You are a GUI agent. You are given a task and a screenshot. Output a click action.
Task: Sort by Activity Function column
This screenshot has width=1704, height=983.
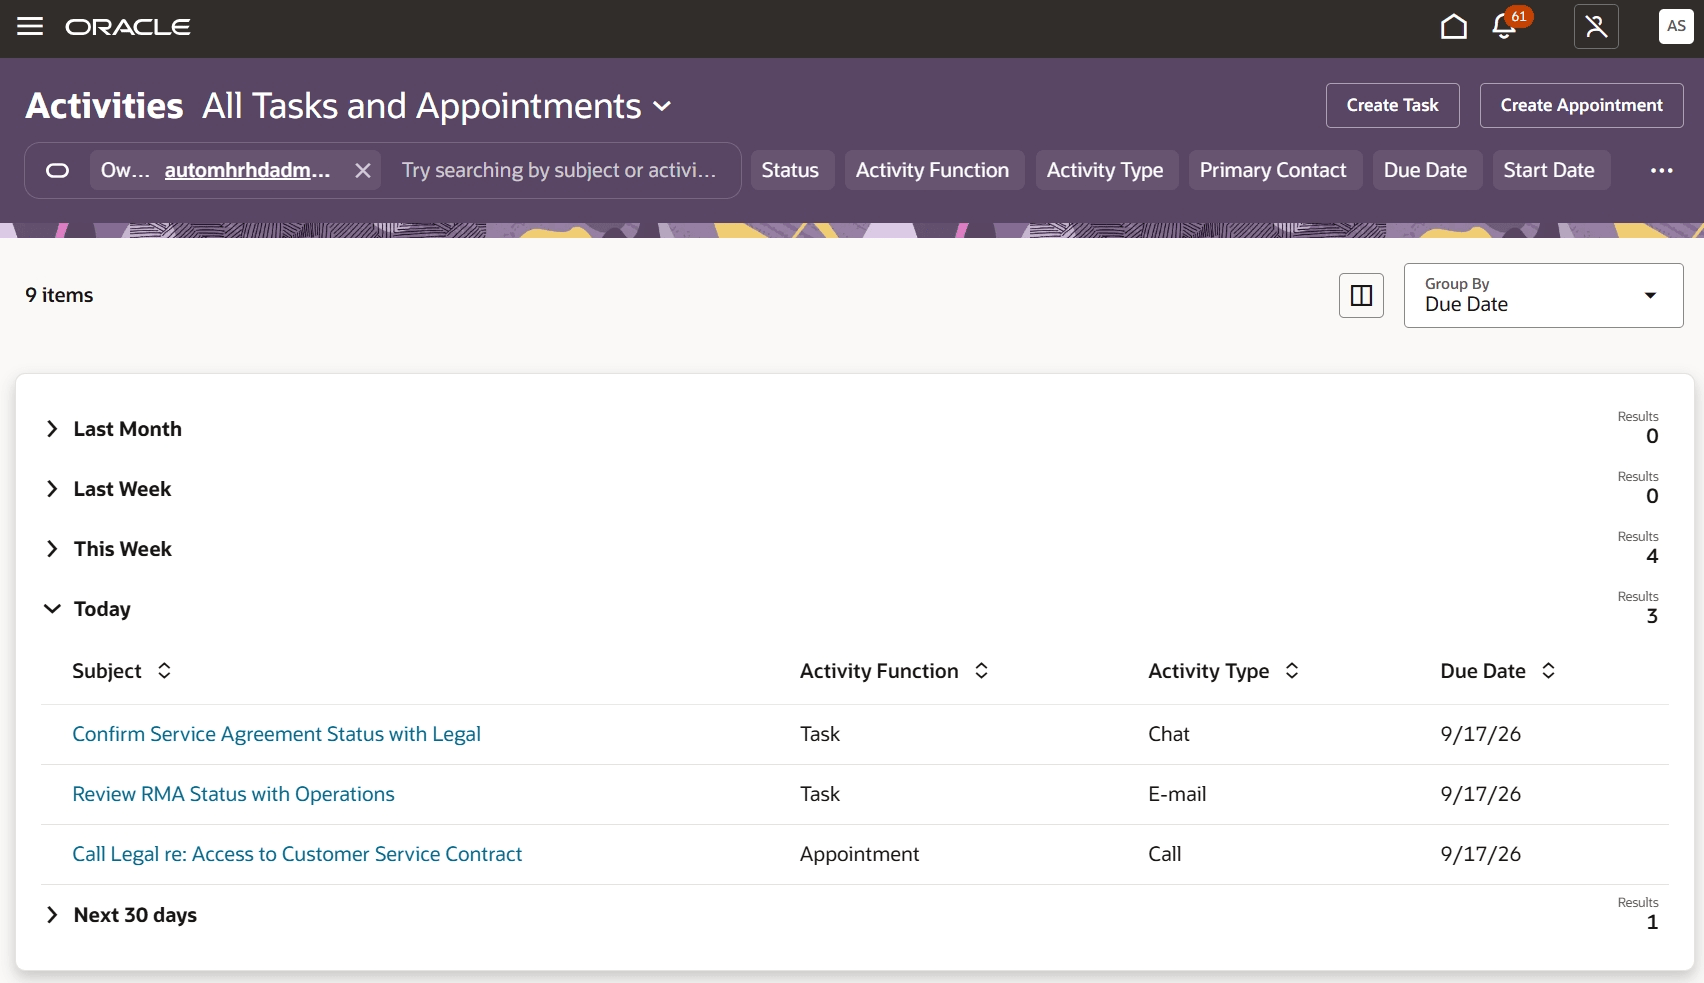pyautogui.click(x=981, y=671)
